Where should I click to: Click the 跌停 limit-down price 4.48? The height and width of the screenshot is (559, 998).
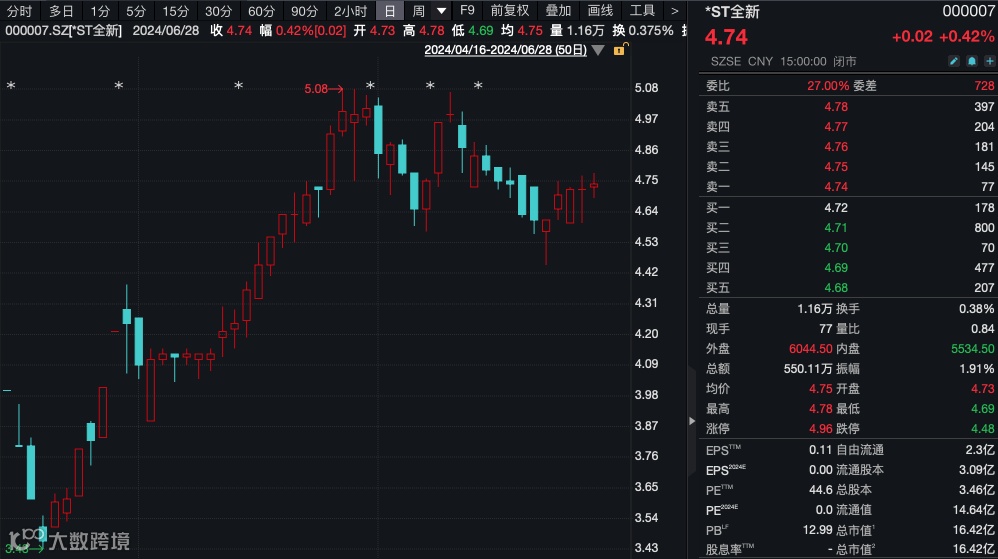pyautogui.click(x=983, y=429)
